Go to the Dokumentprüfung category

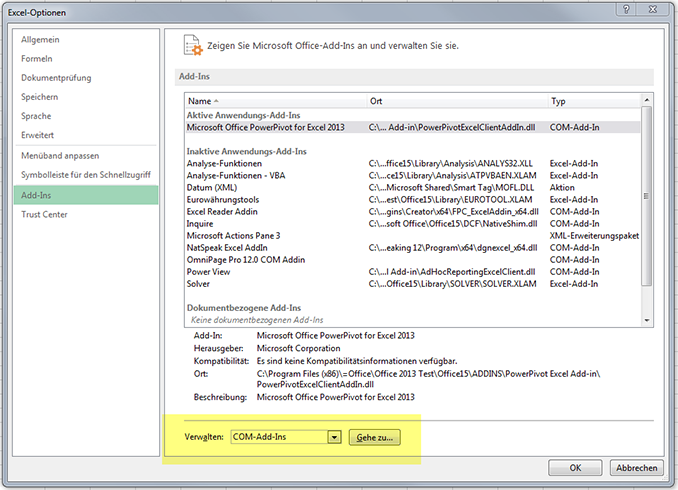click(x=56, y=78)
